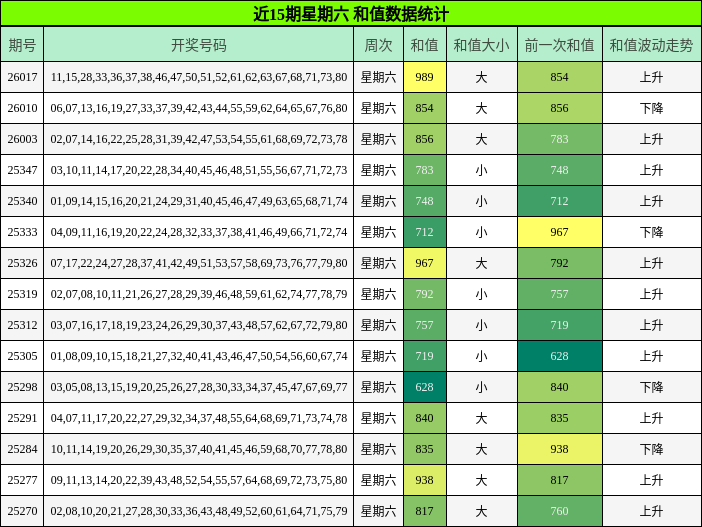Click the draw numbers of period 25333

click(199, 232)
